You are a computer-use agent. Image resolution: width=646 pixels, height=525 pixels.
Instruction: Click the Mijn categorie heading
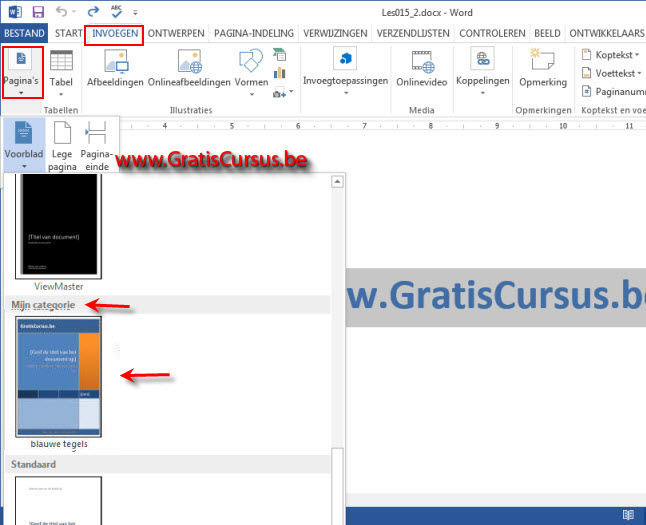(x=43, y=305)
